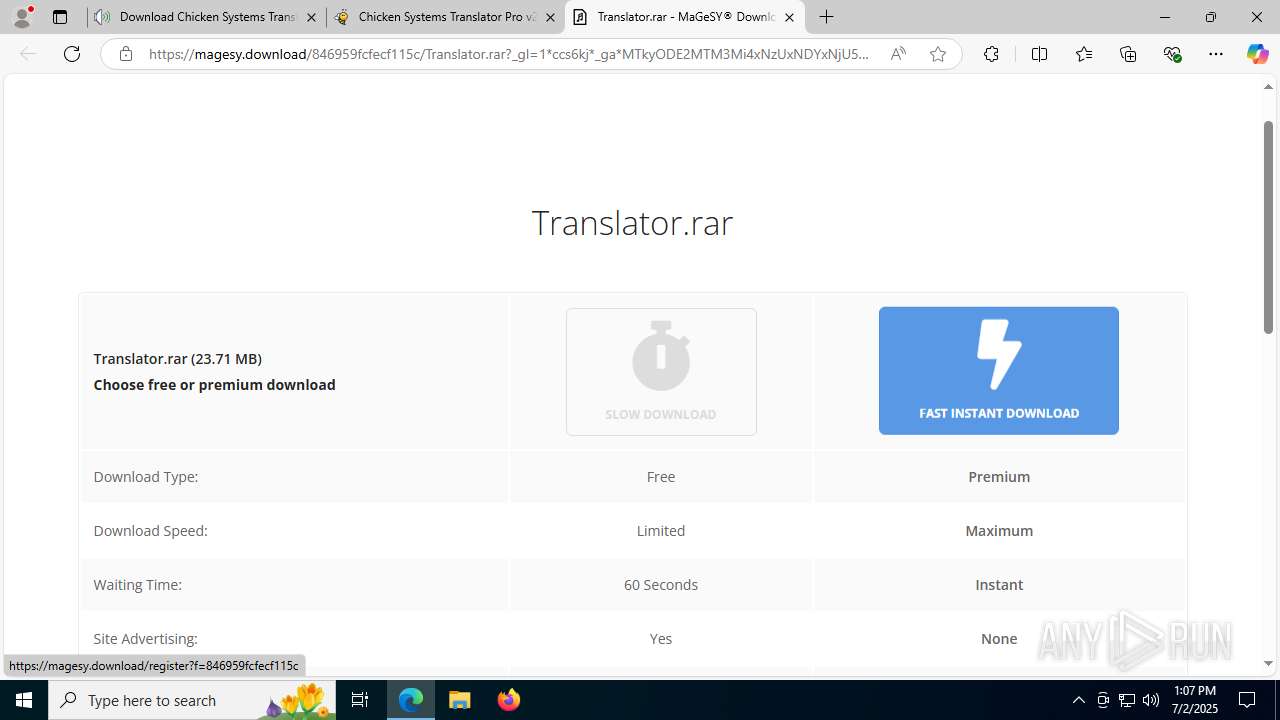The height and width of the screenshot is (720, 1280).
Task: Click Choose free or premium download text
Action: click(x=215, y=384)
